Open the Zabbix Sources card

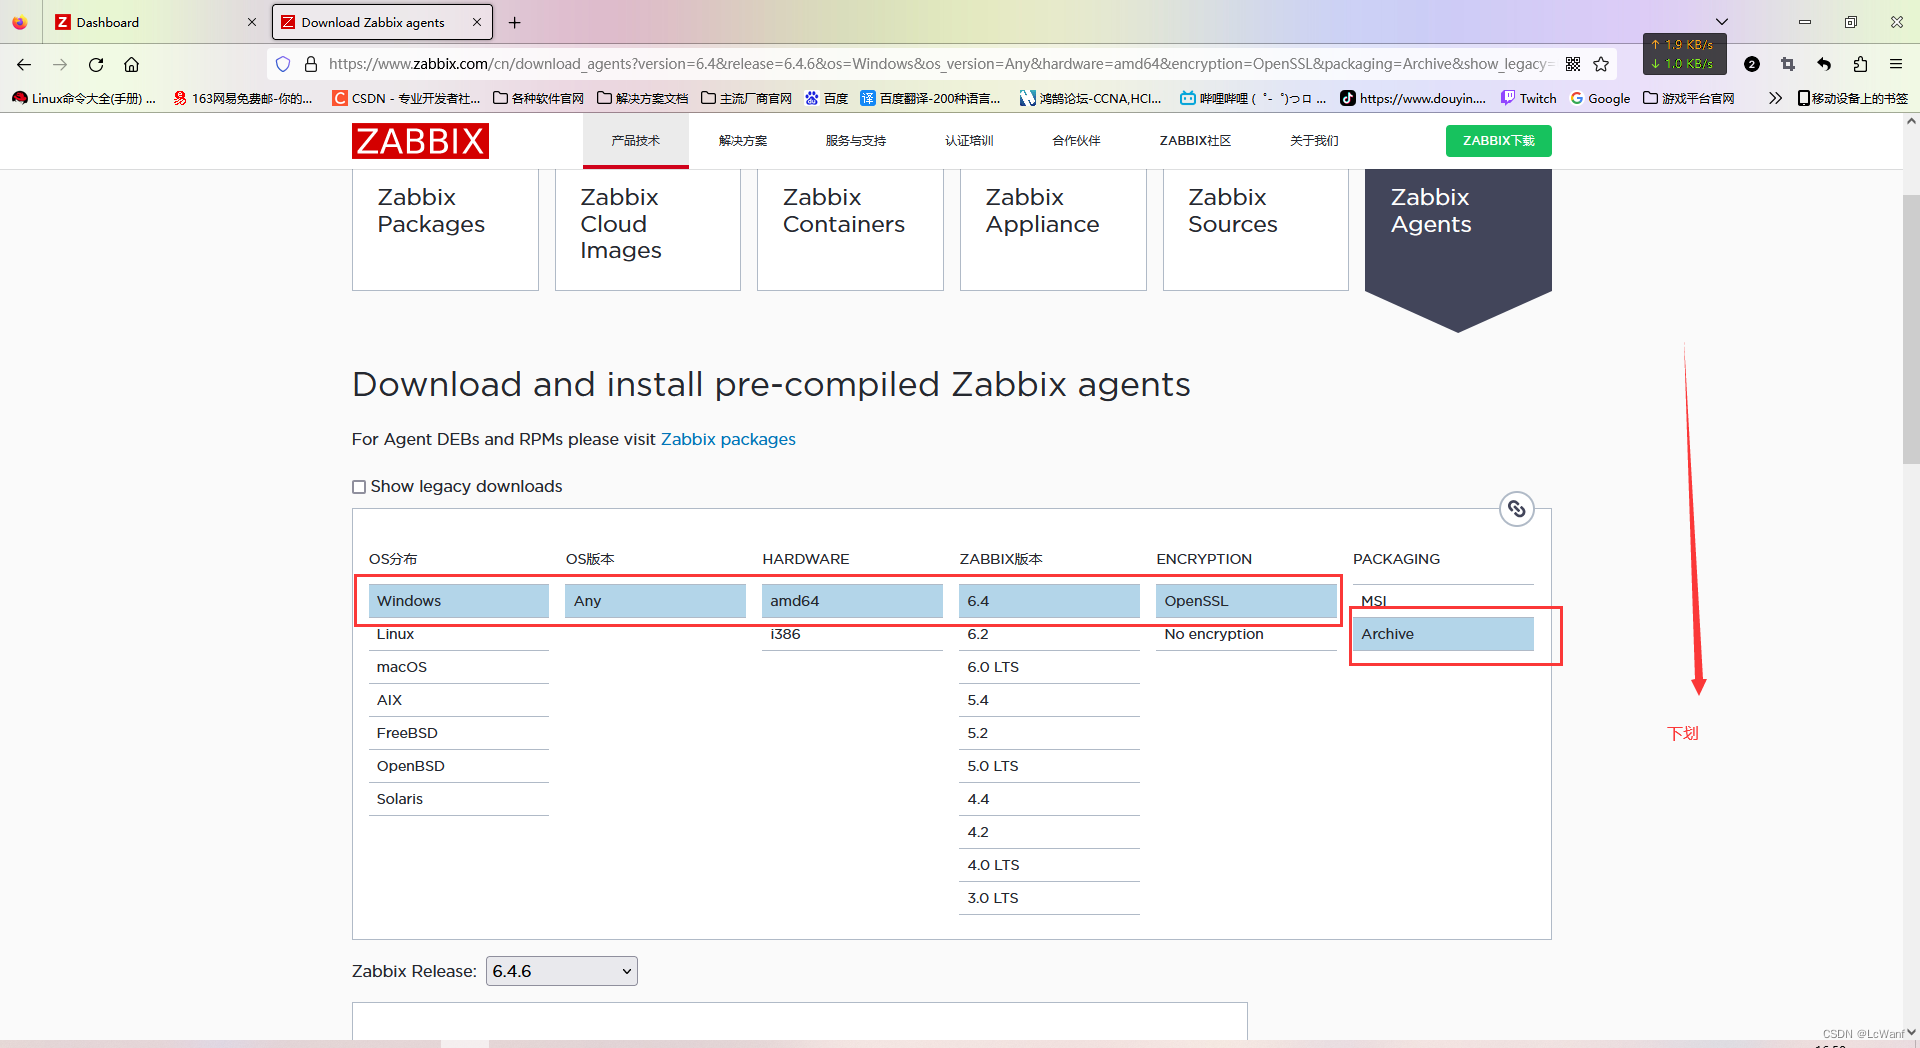pyautogui.click(x=1256, y=230)
